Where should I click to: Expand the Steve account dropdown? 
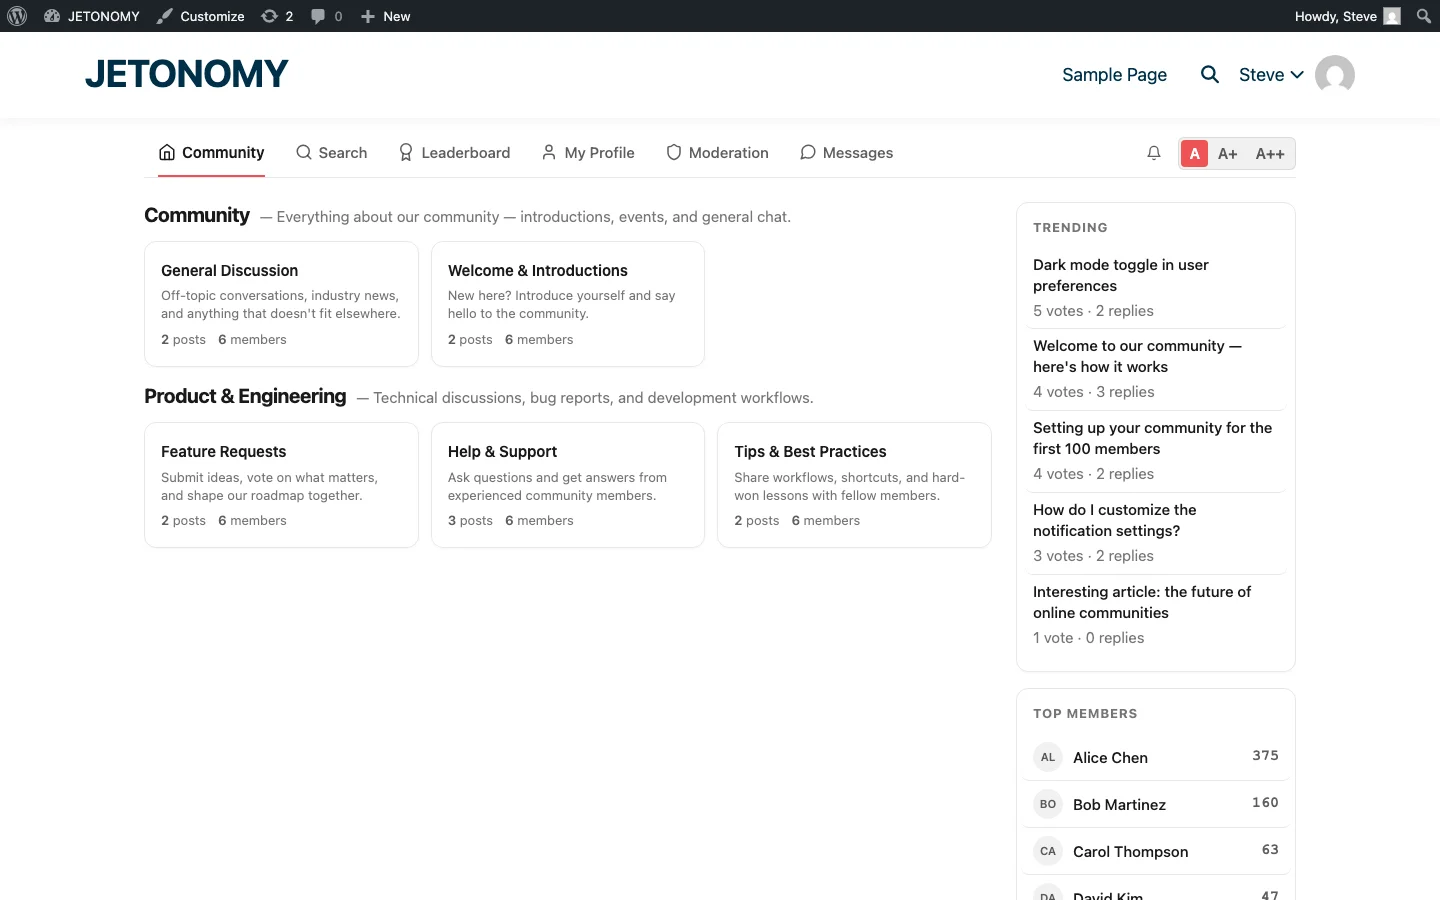(x=1271, y=74)
